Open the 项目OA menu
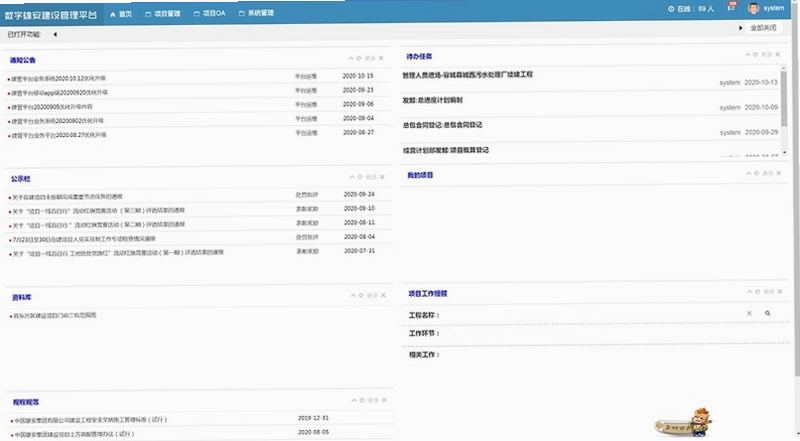 coord(210,13)
